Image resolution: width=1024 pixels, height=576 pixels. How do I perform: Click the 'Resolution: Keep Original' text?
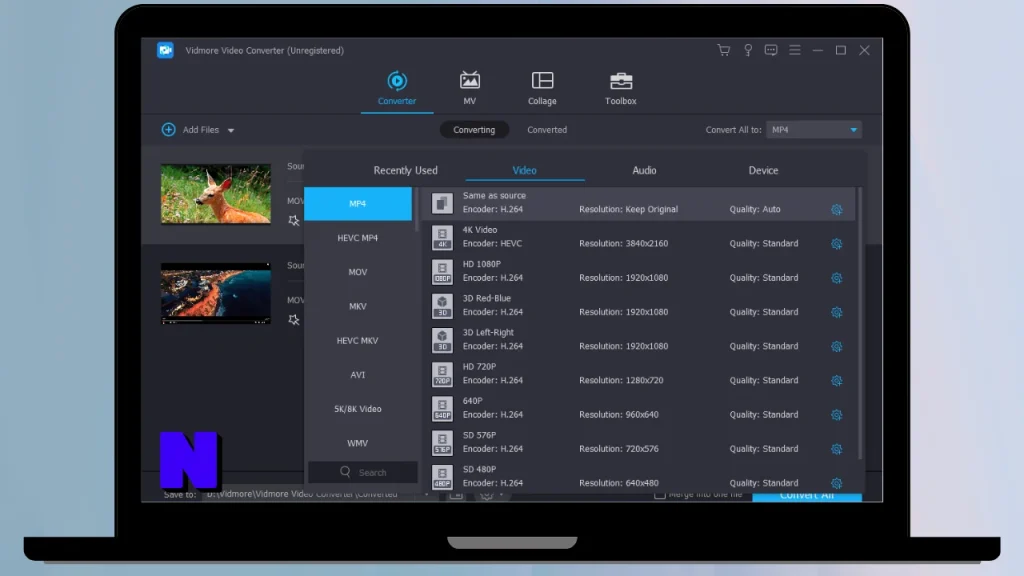tap(628, 209)
